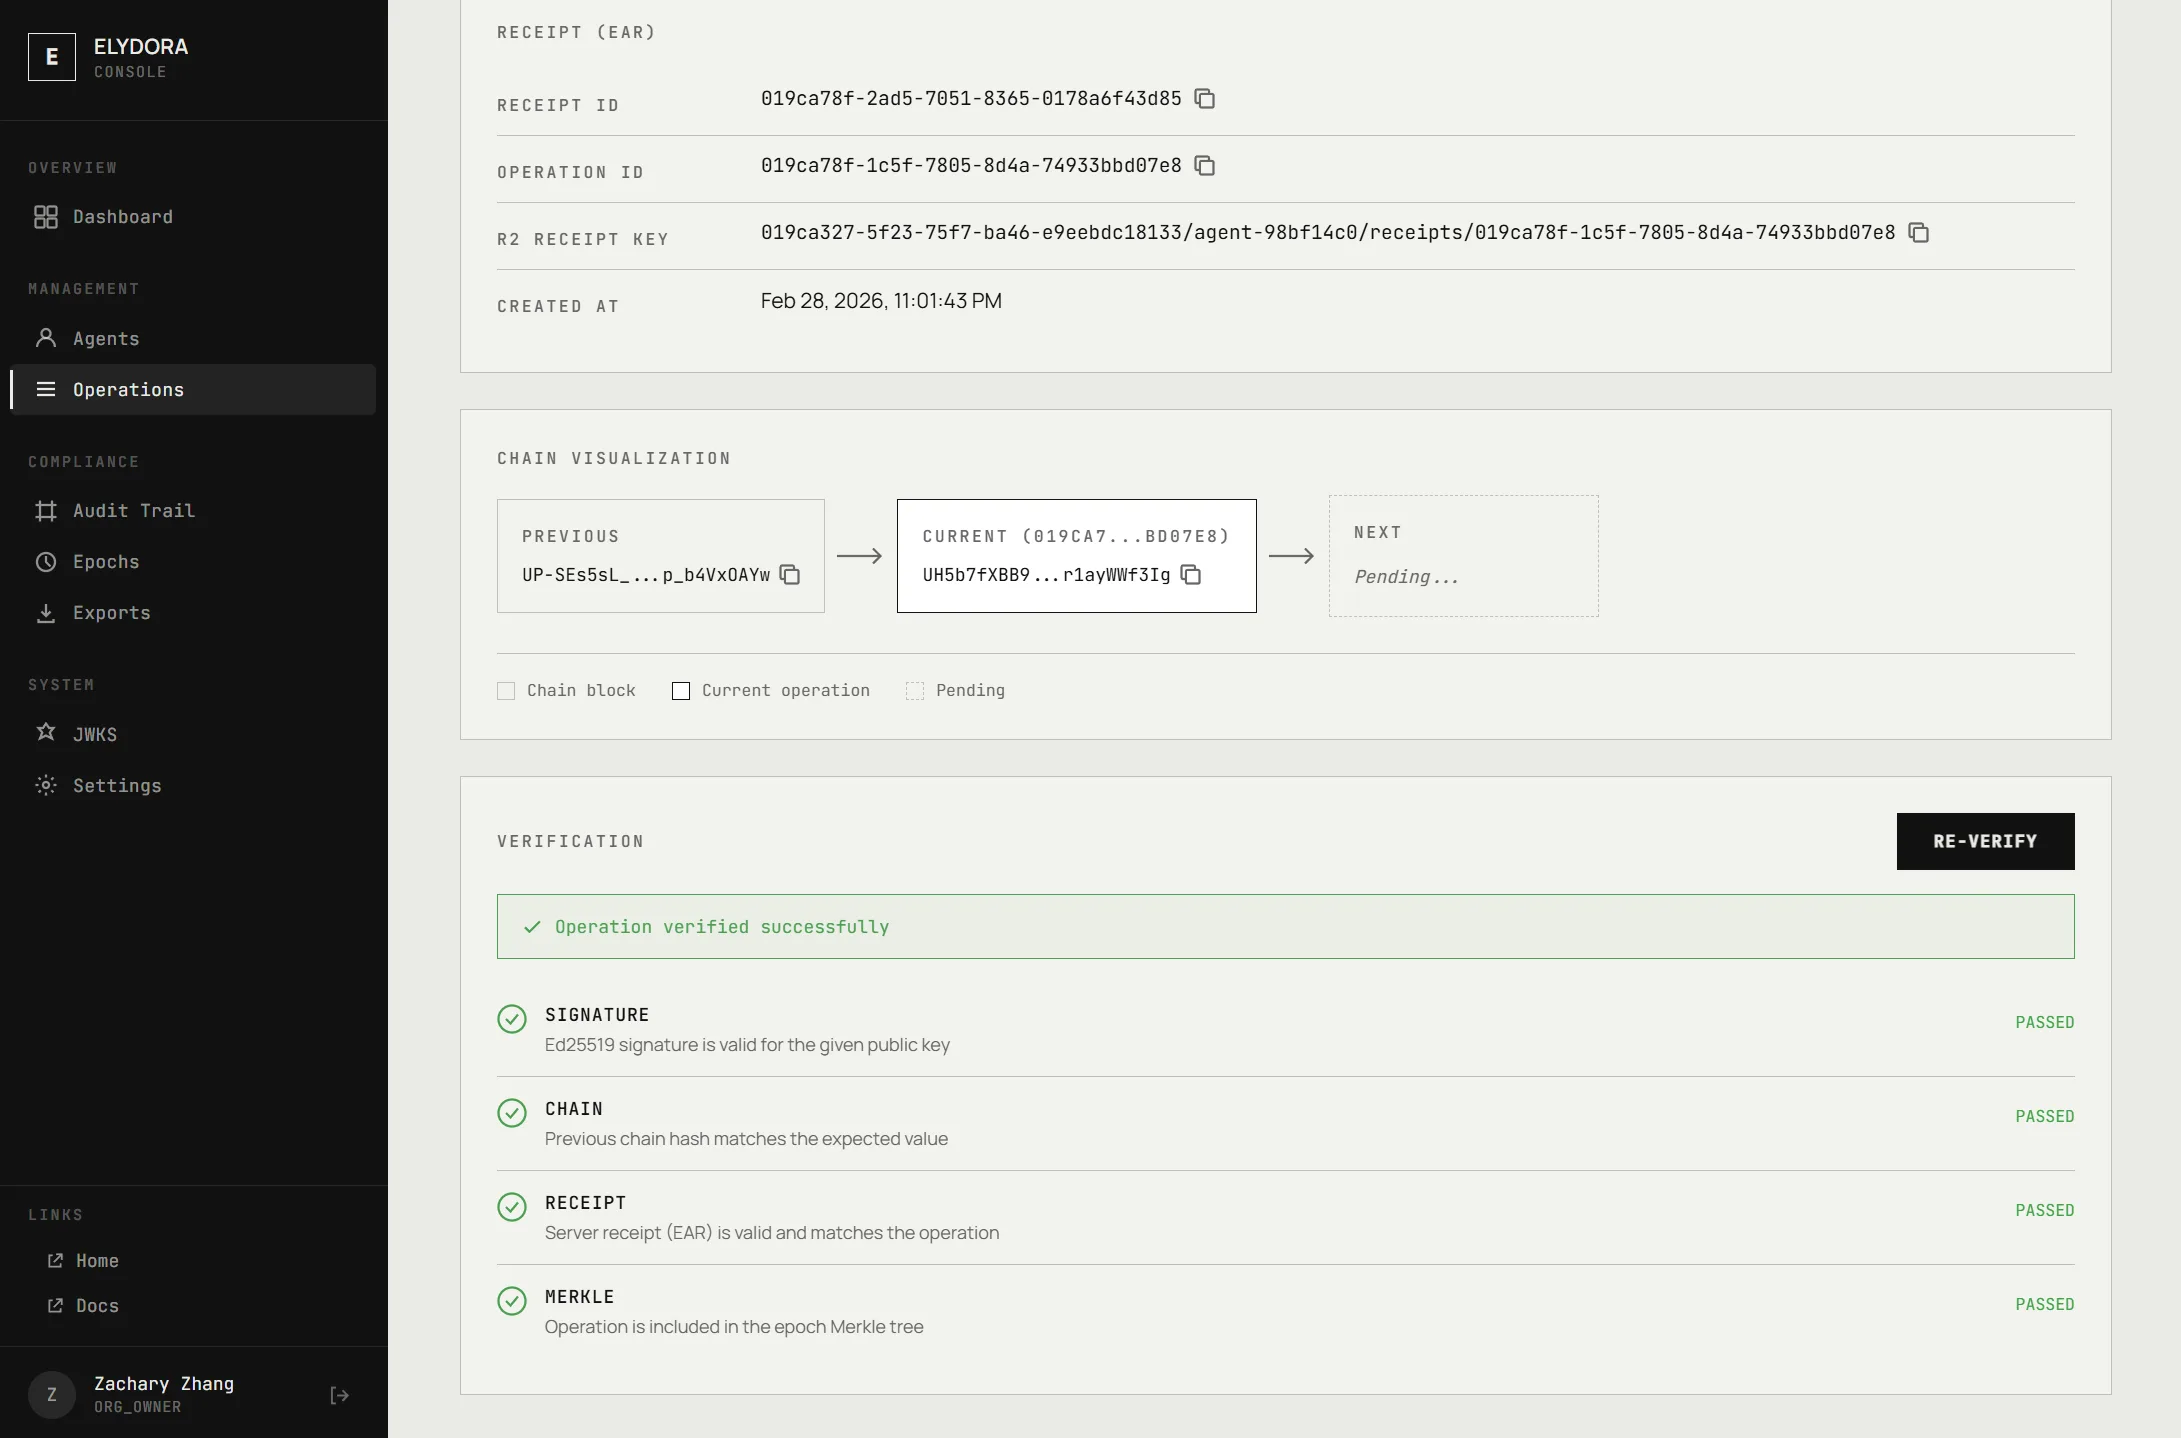Open Exports via download icon
Screen dimensions: 2181x1438
[46, 612]
